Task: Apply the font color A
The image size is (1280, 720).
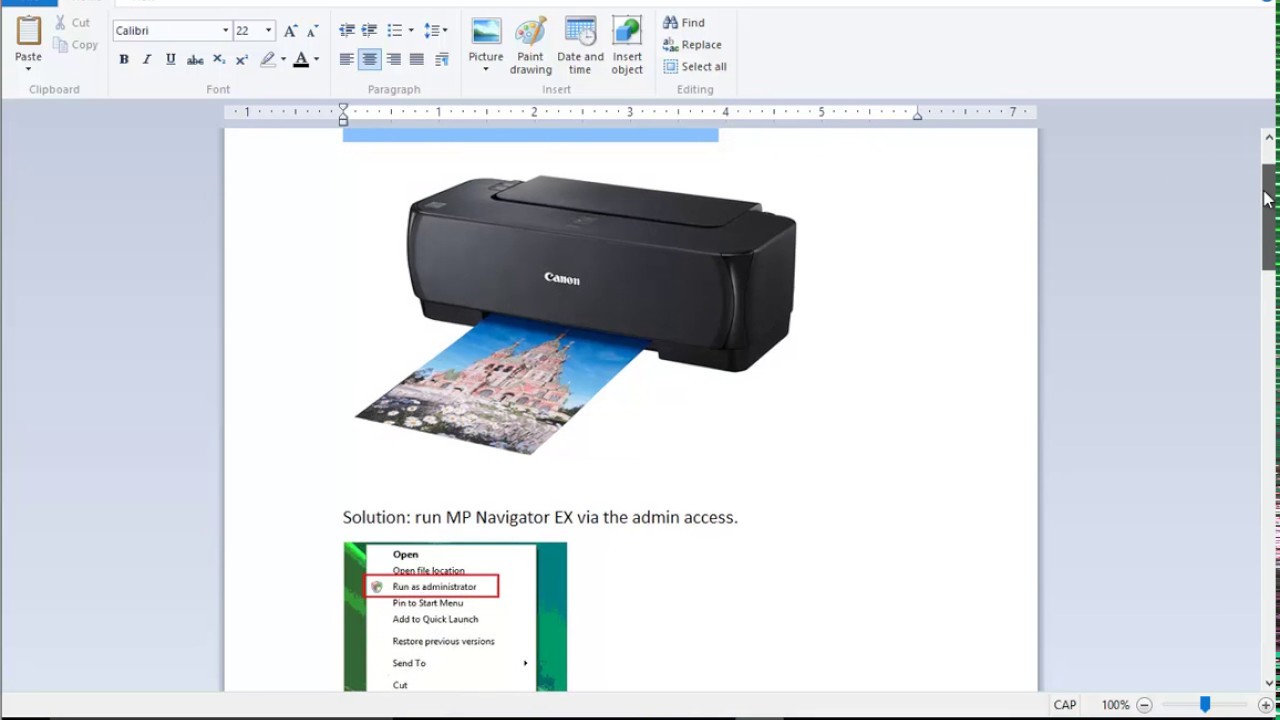Action: click(300, 60)
